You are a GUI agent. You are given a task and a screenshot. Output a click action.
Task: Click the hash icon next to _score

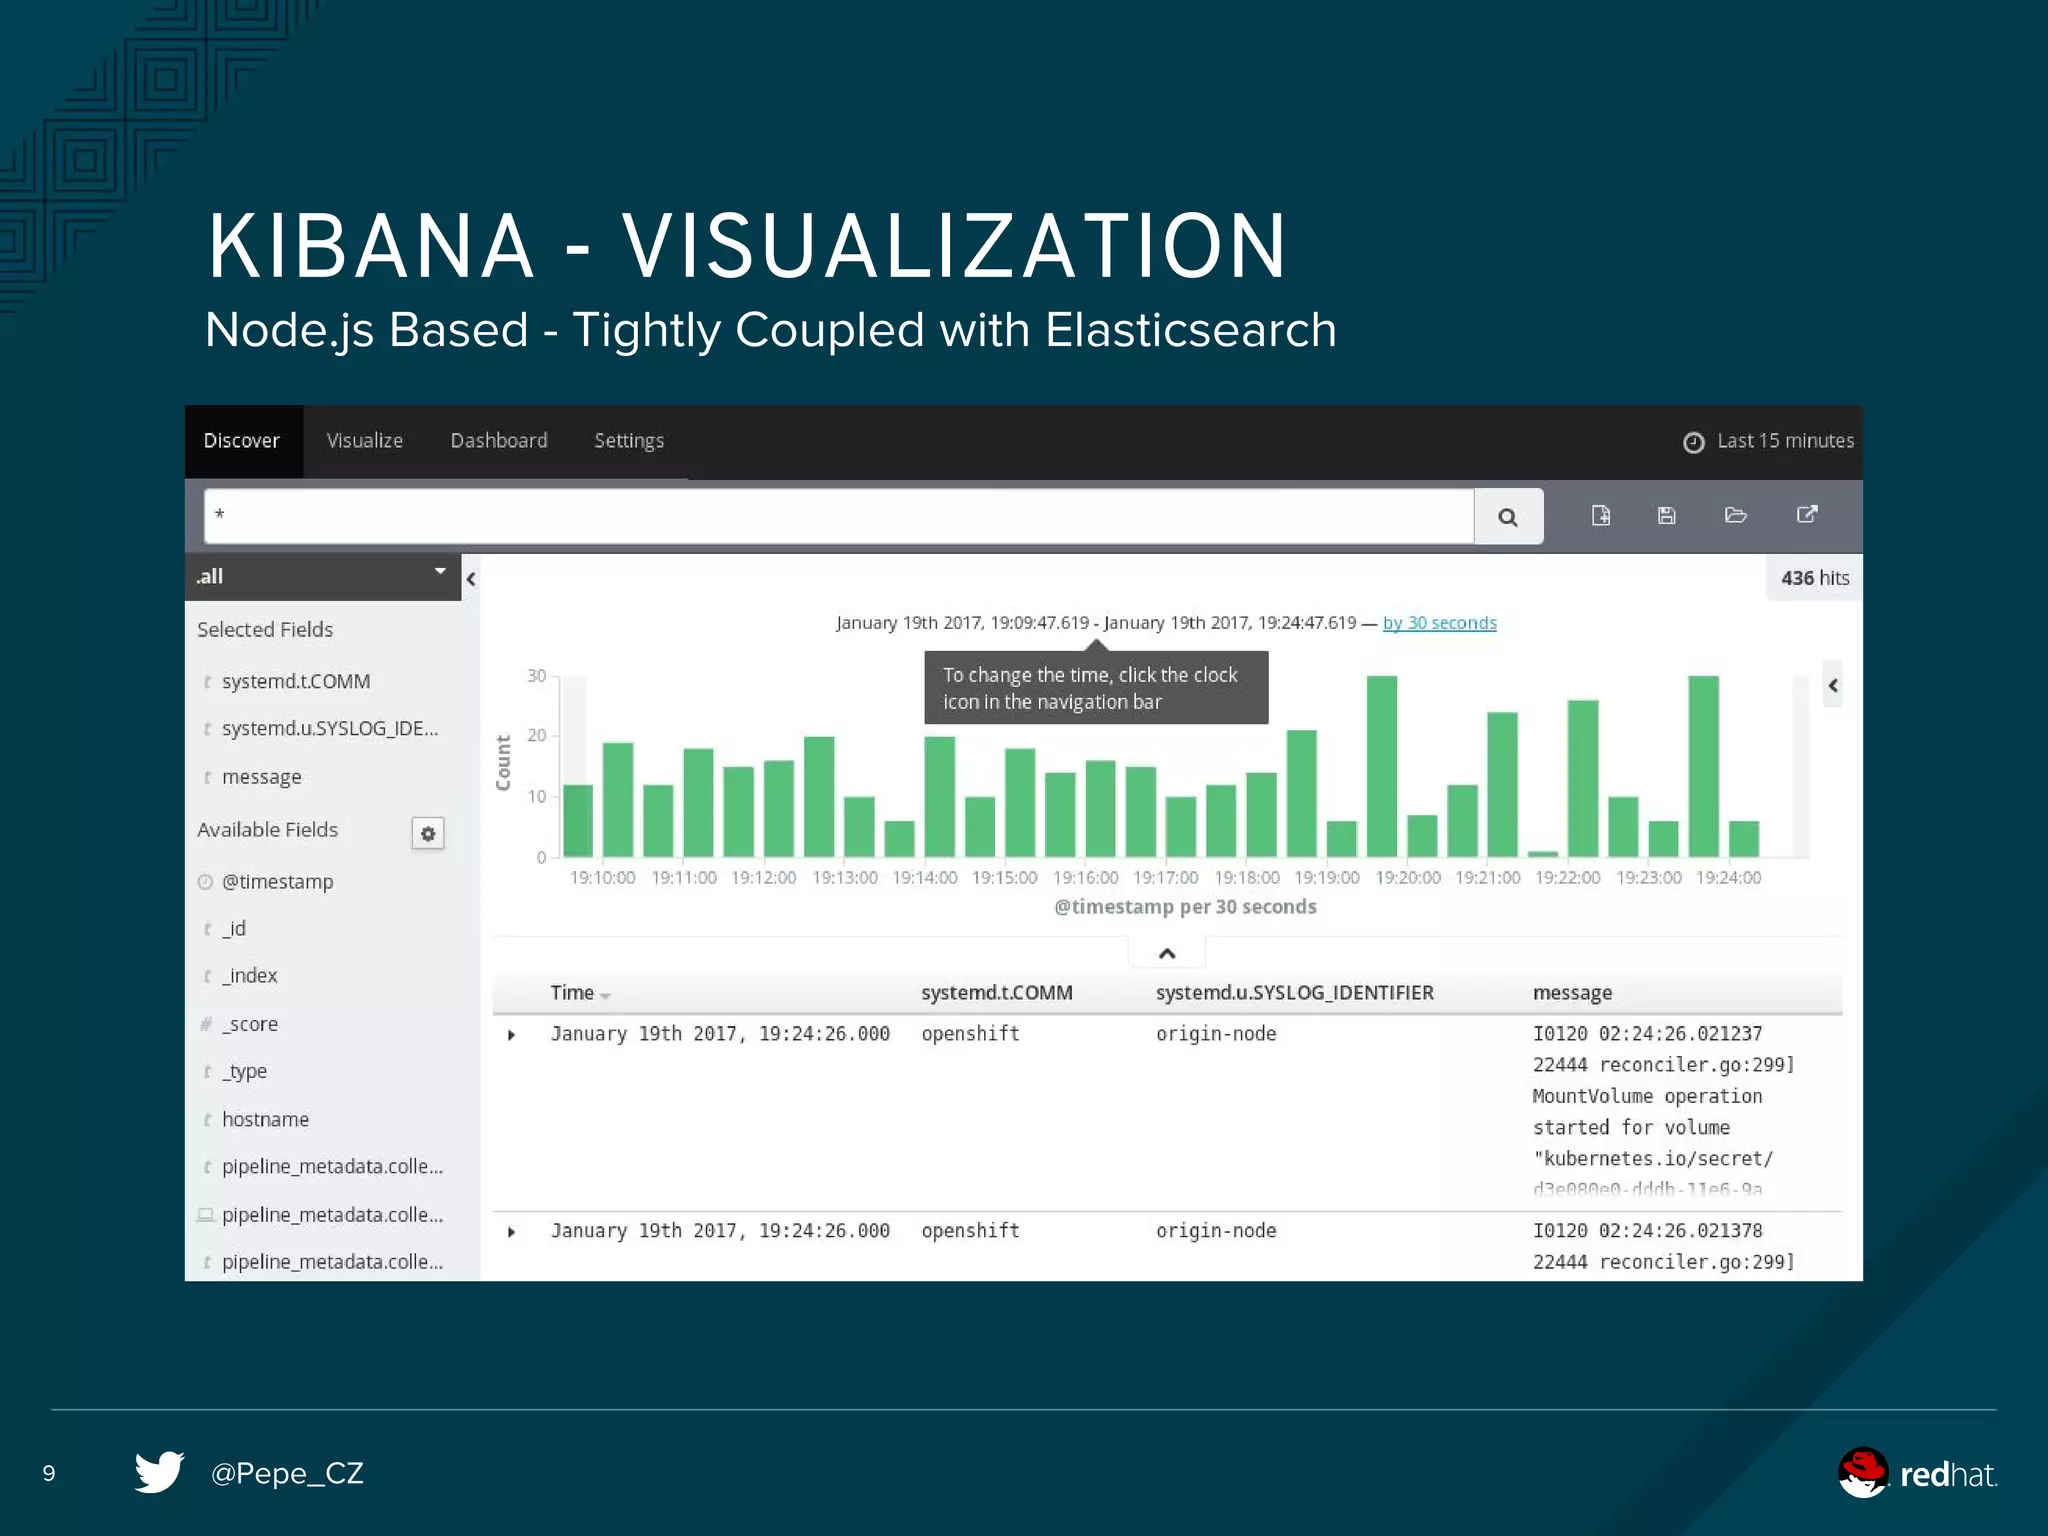pyautogui.click(x=206, y=1024)
